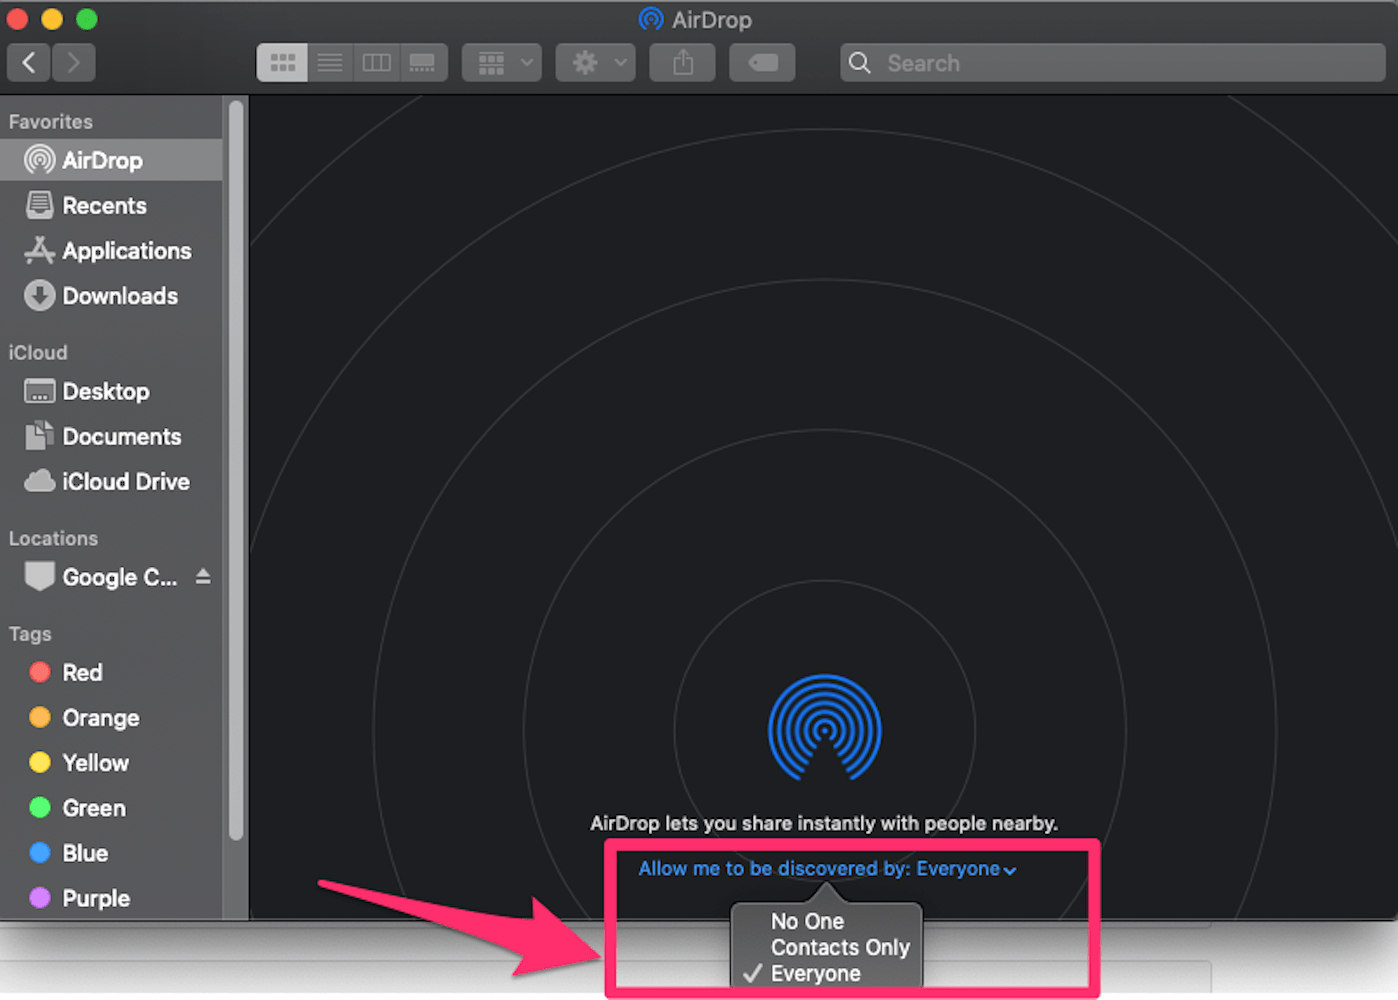This screenshot has height=1000, width=1398.
Task: Open iCloud Drive in the sidebar
Action: pos(125,481)
